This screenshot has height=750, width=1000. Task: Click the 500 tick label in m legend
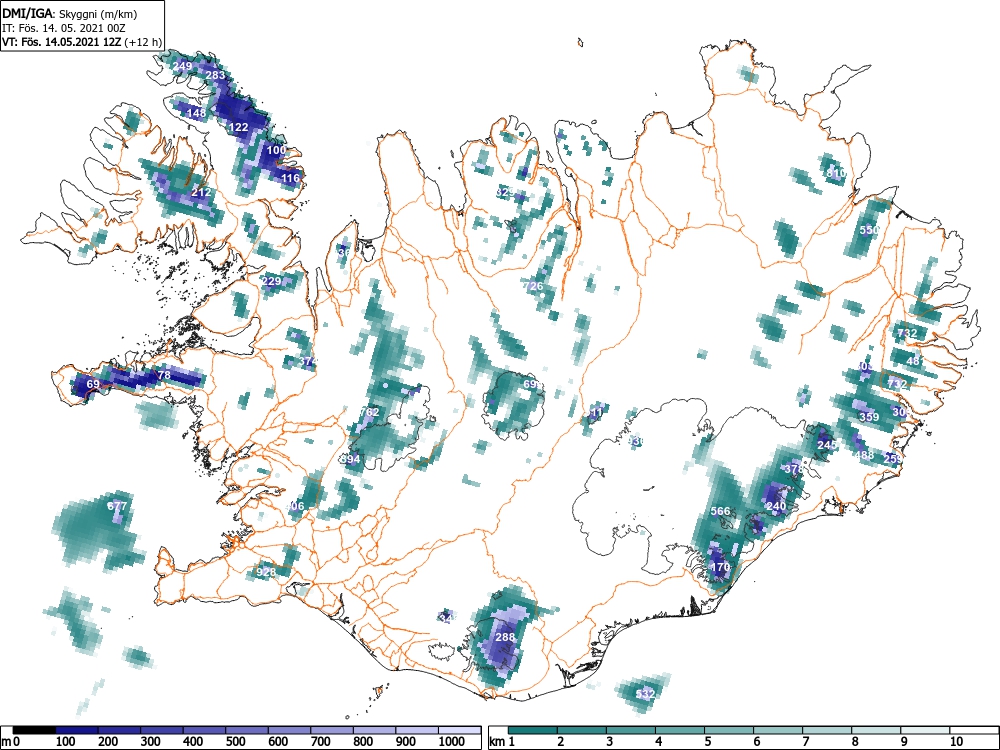point(235,742)
